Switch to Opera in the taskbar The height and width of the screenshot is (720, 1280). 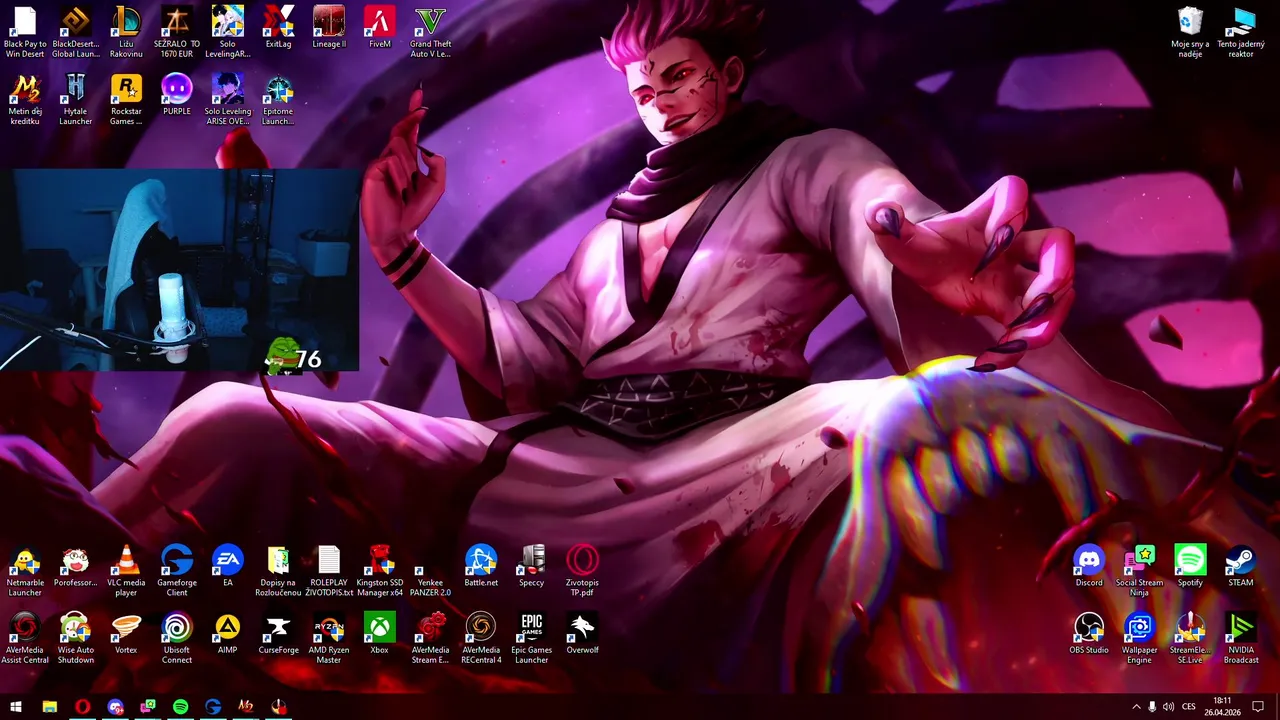(82, 707)
